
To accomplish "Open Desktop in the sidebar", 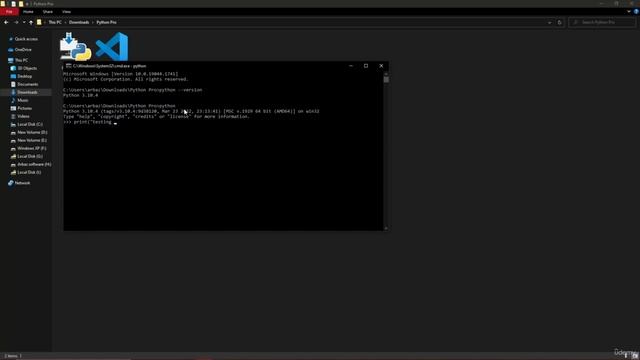I will [x=21, y=76].
